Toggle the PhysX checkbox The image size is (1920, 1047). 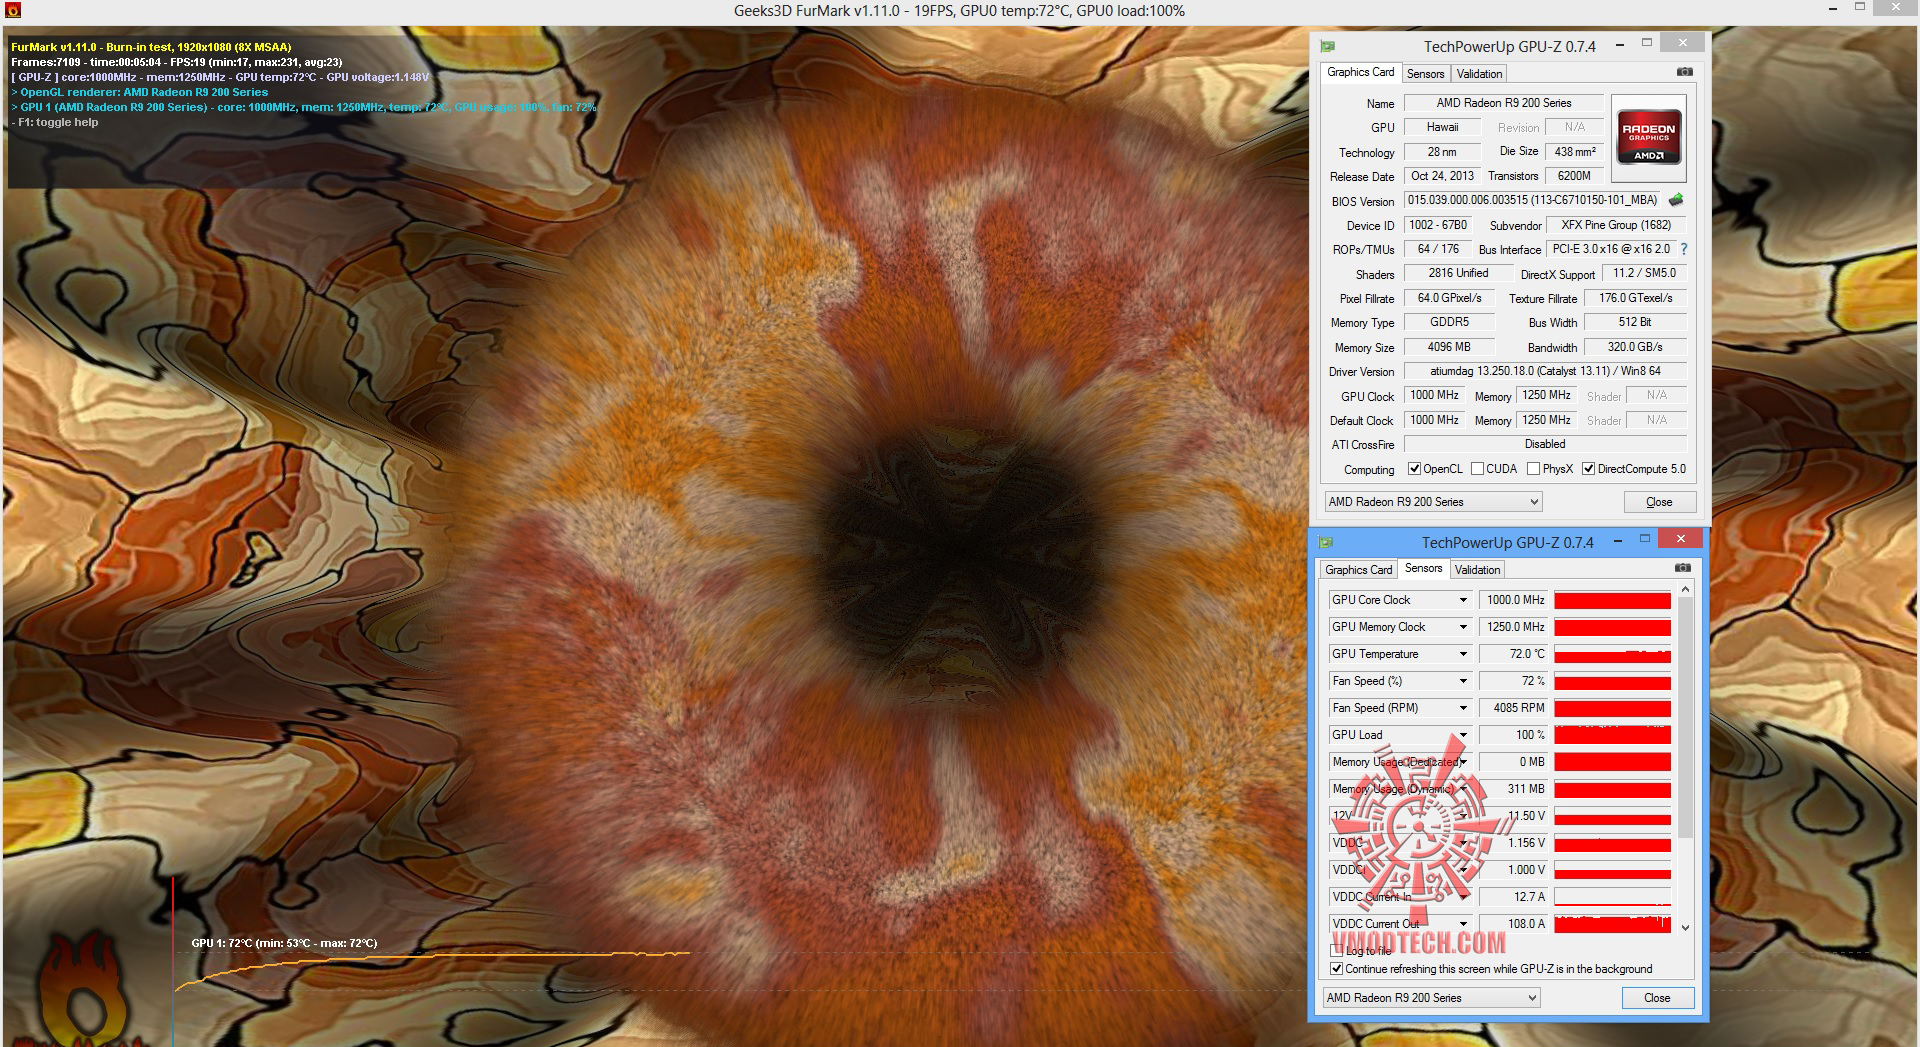[1533, 469]
